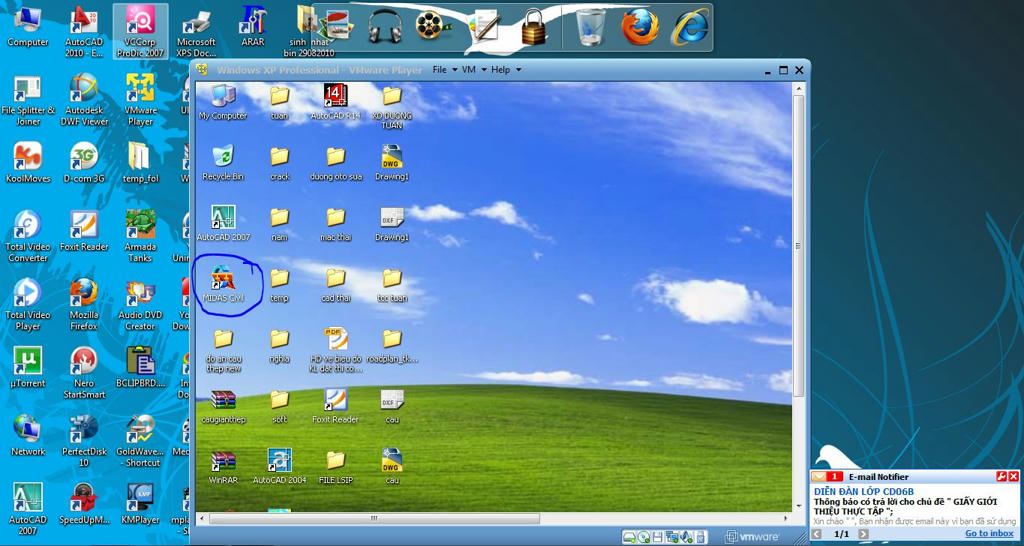Click the film reel icon in the dock
1024x546 pixels.
(x=432, y=26)
